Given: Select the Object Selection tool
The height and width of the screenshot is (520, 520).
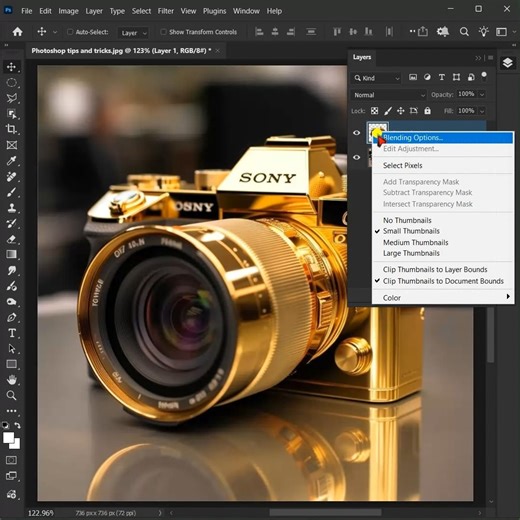Looking at the screenshot, I should tap(12, 114).
